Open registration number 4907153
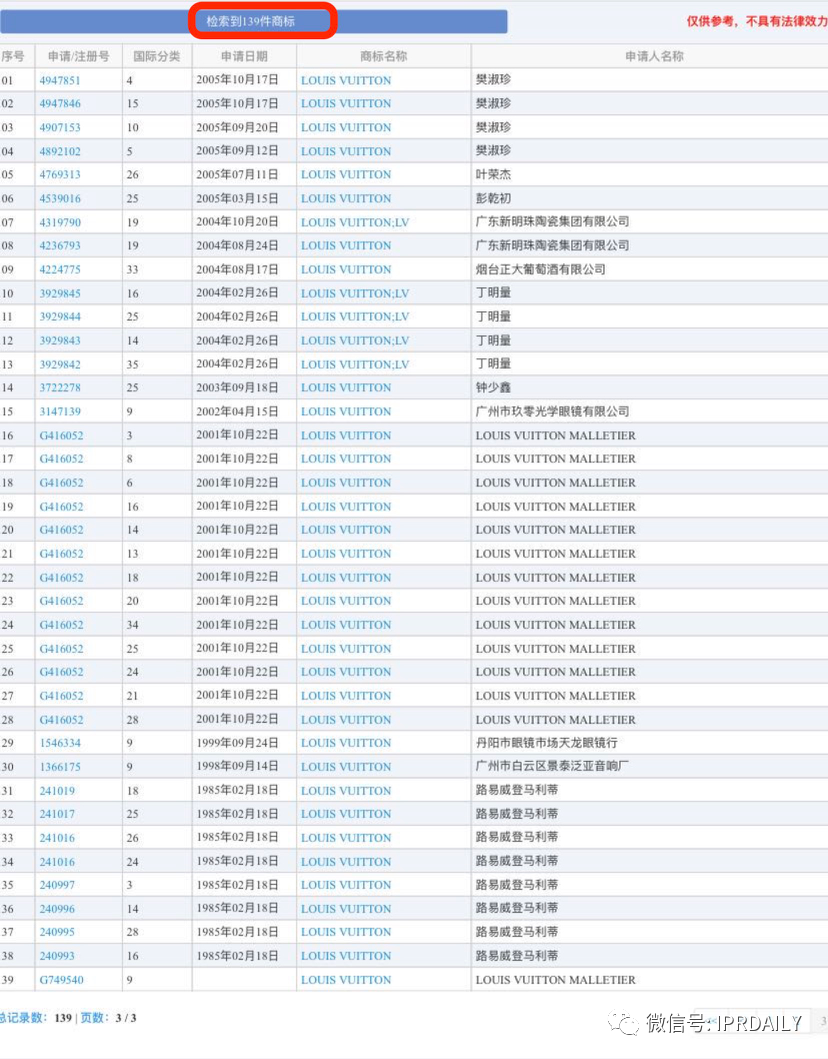Image resolution: width=828 pixels, height=1059 pixels. pyautogui.click(x=59, y=128)
